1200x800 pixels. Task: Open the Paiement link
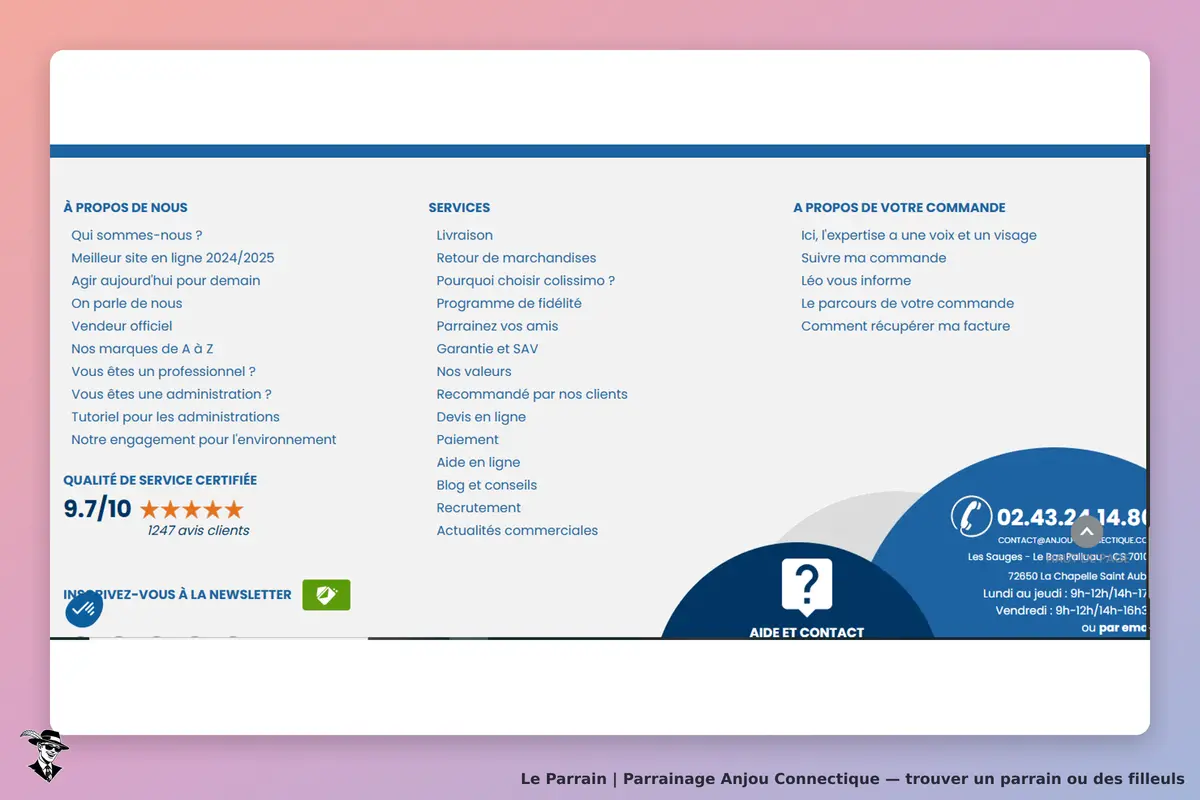point(468,440)
